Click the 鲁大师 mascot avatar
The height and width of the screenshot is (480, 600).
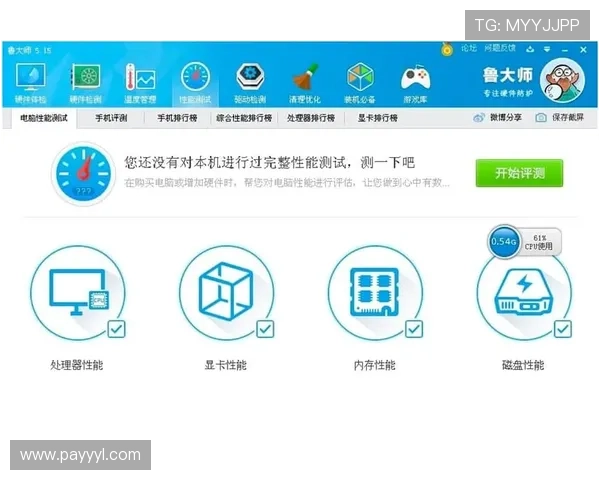(562, 80)
